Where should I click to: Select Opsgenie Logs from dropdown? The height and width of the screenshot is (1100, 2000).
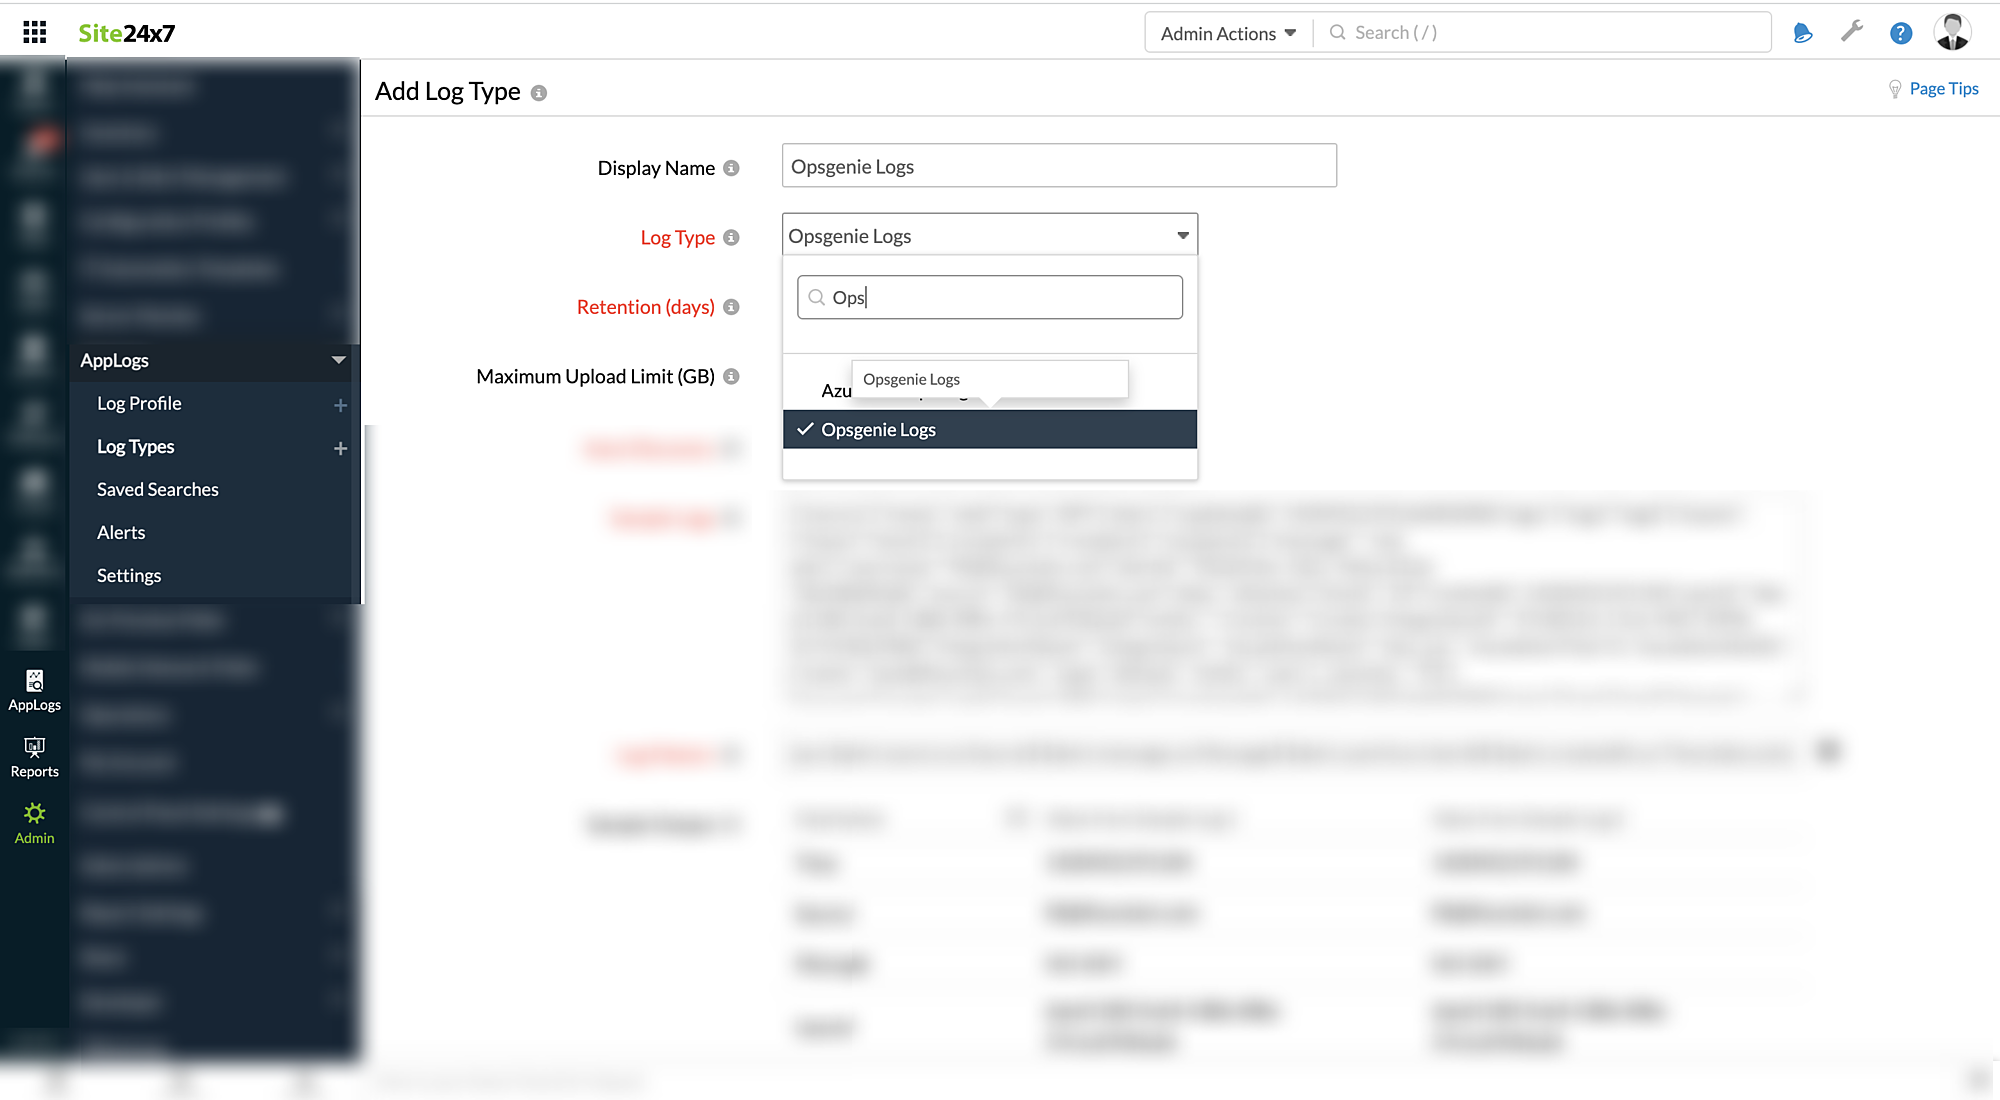pos(988,428)
